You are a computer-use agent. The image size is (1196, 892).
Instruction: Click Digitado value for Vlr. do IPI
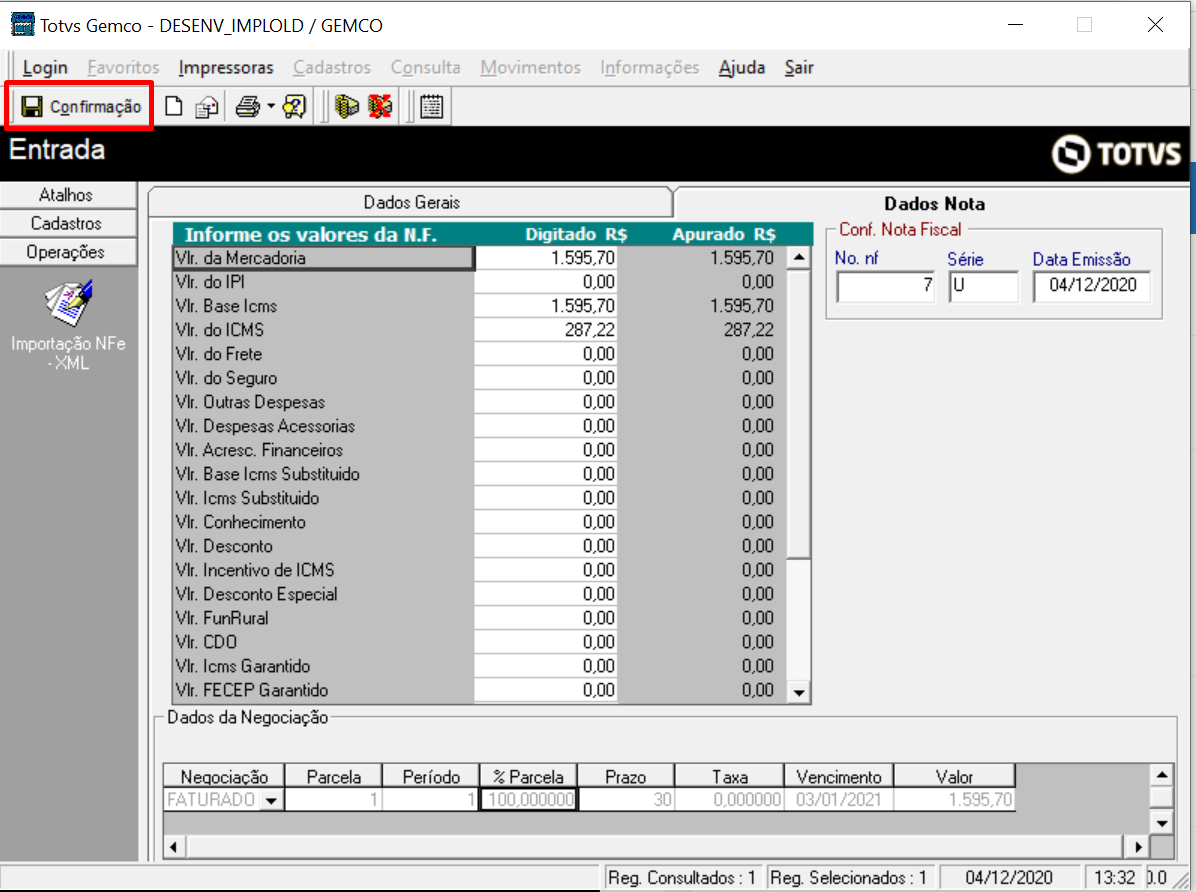545,282
